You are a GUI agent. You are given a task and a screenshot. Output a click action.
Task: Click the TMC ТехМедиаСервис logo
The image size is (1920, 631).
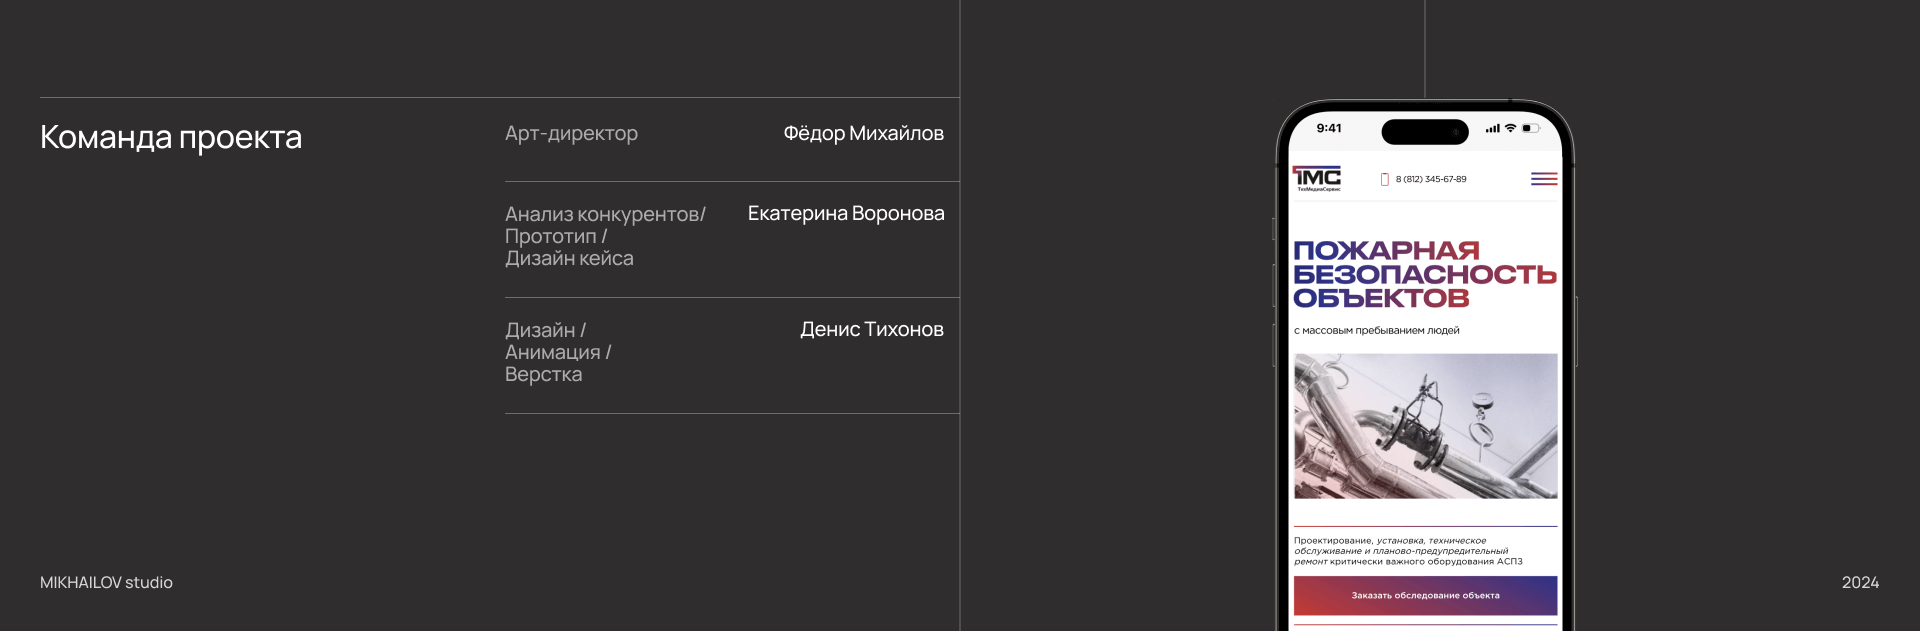coord(1317,178)
